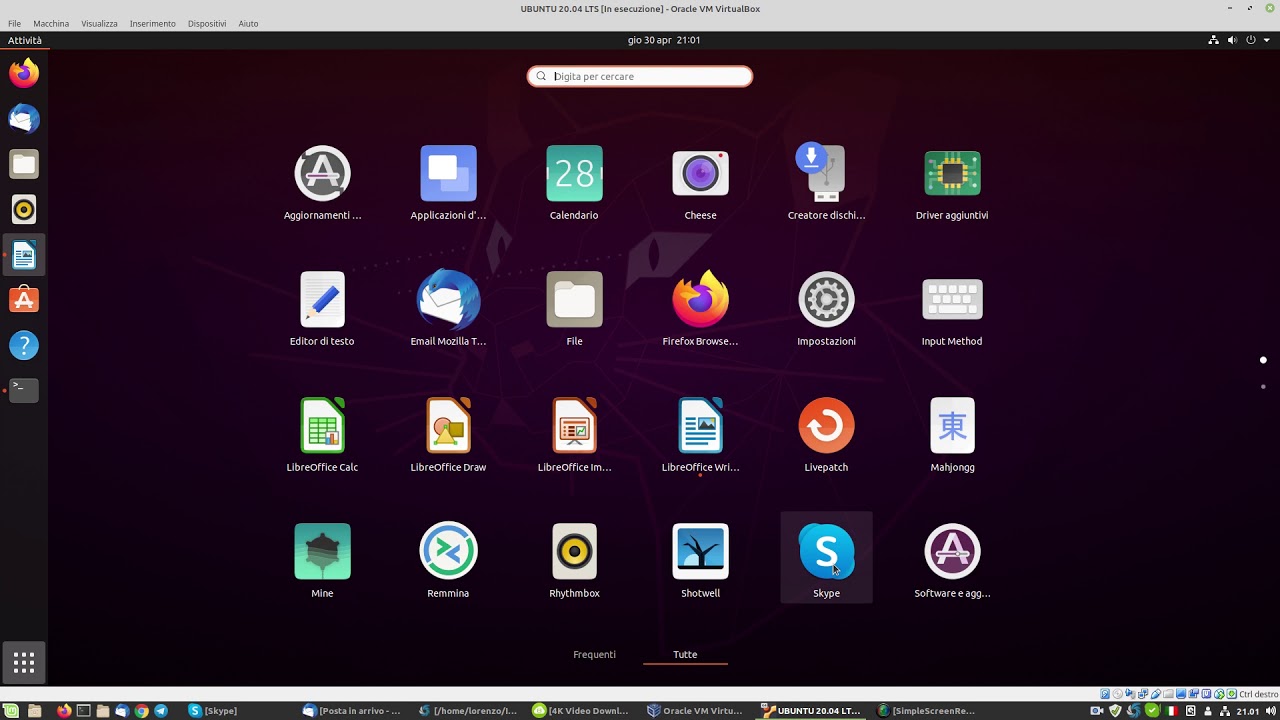
Task: Launch Skype from the application grid
Action: (826, 558)
